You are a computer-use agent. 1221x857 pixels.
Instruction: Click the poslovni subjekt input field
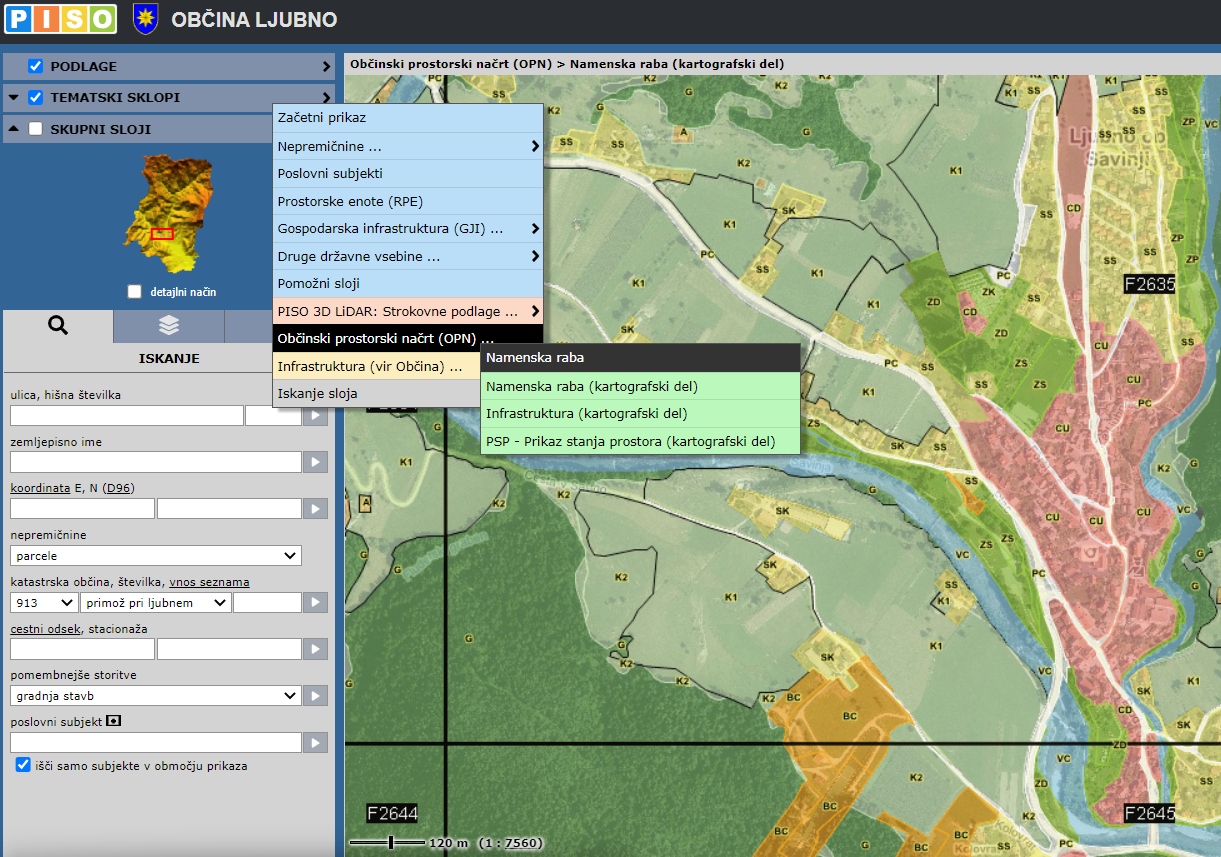(x=156, y=742)
